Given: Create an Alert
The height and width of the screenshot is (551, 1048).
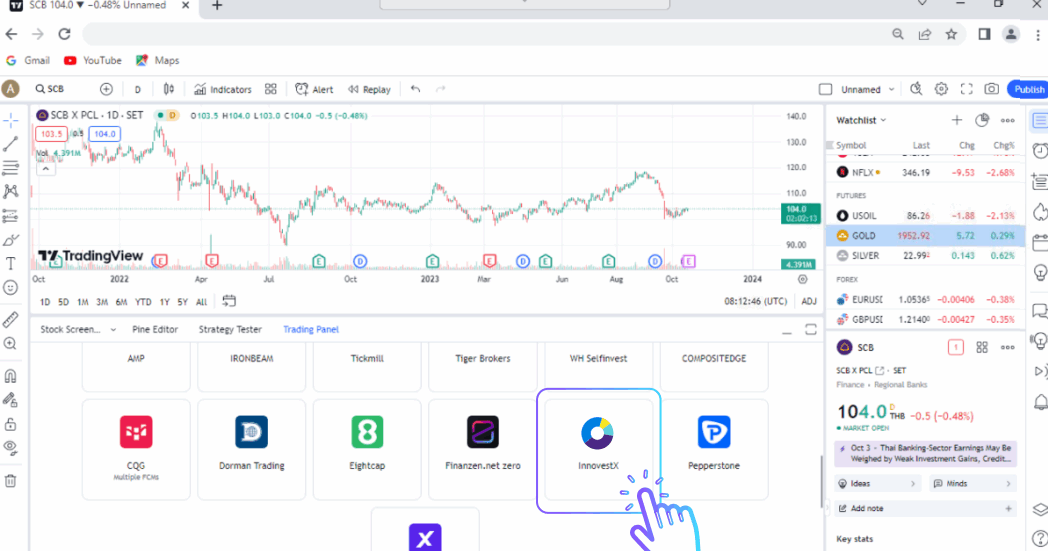Looking at the screenshot, I should tap(314, 89).
